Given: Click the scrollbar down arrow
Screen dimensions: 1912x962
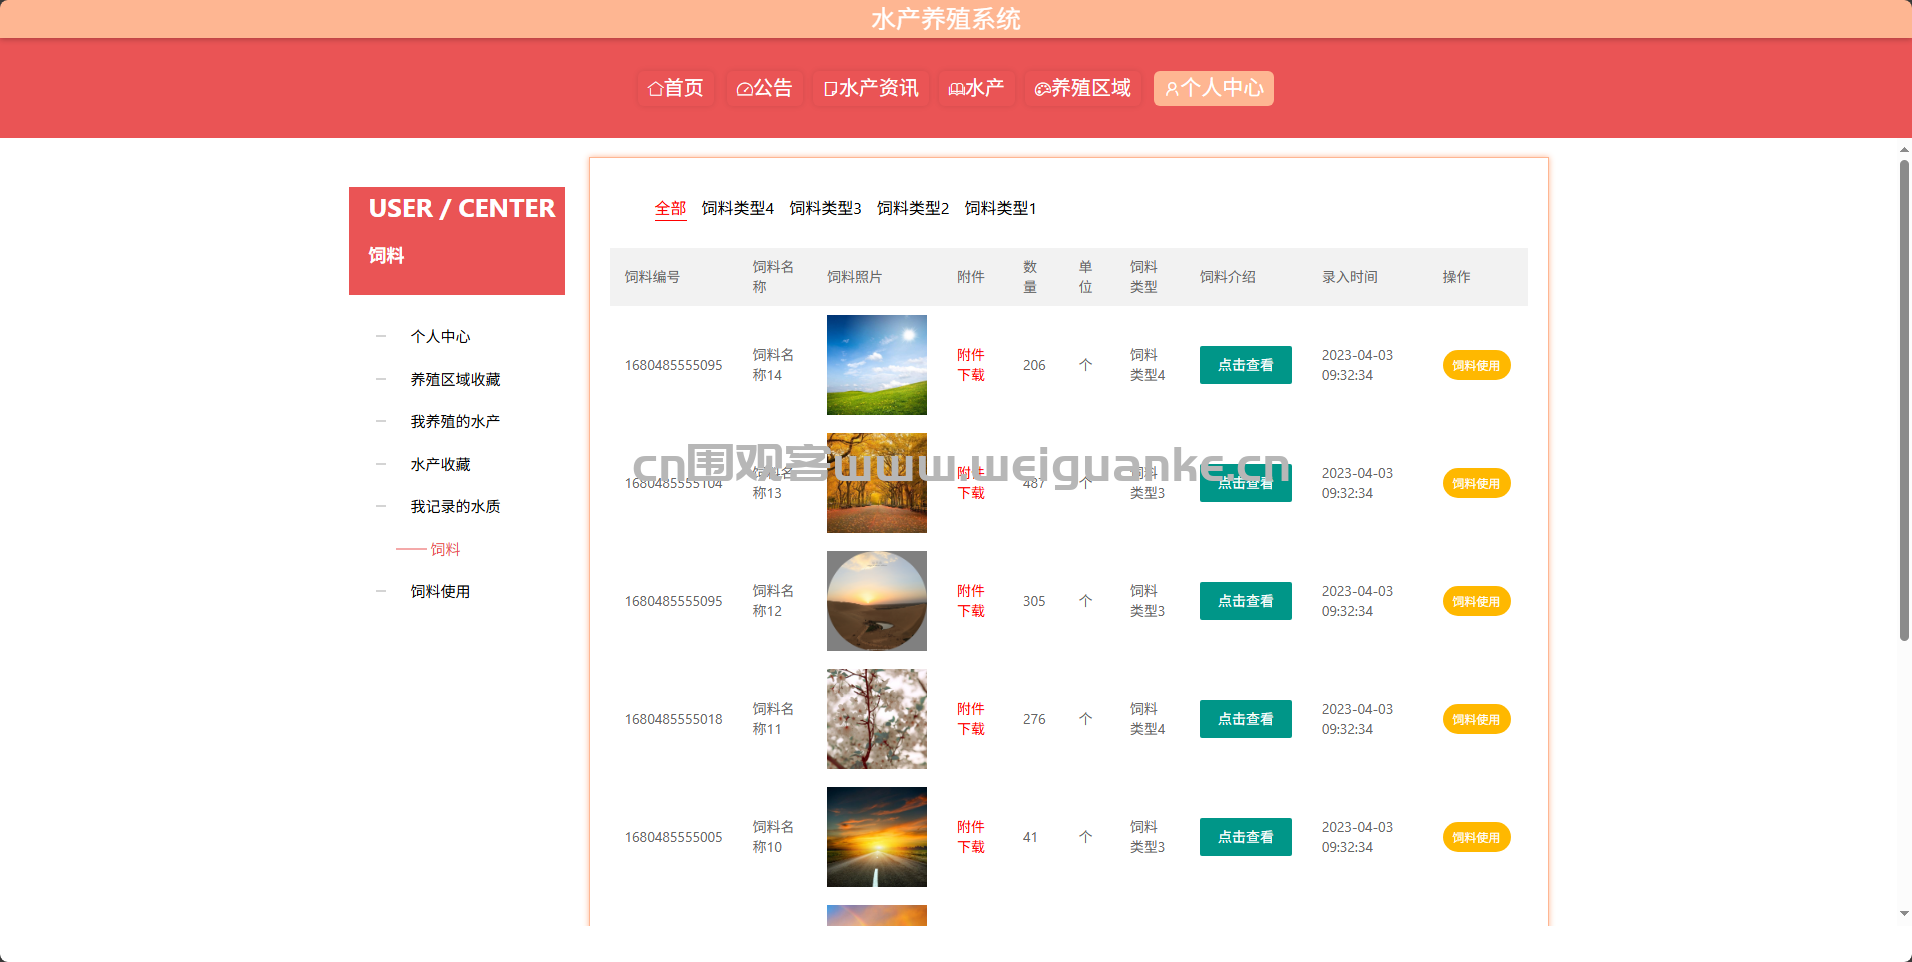Looking at the screenshot, I should coord(1904,914).
